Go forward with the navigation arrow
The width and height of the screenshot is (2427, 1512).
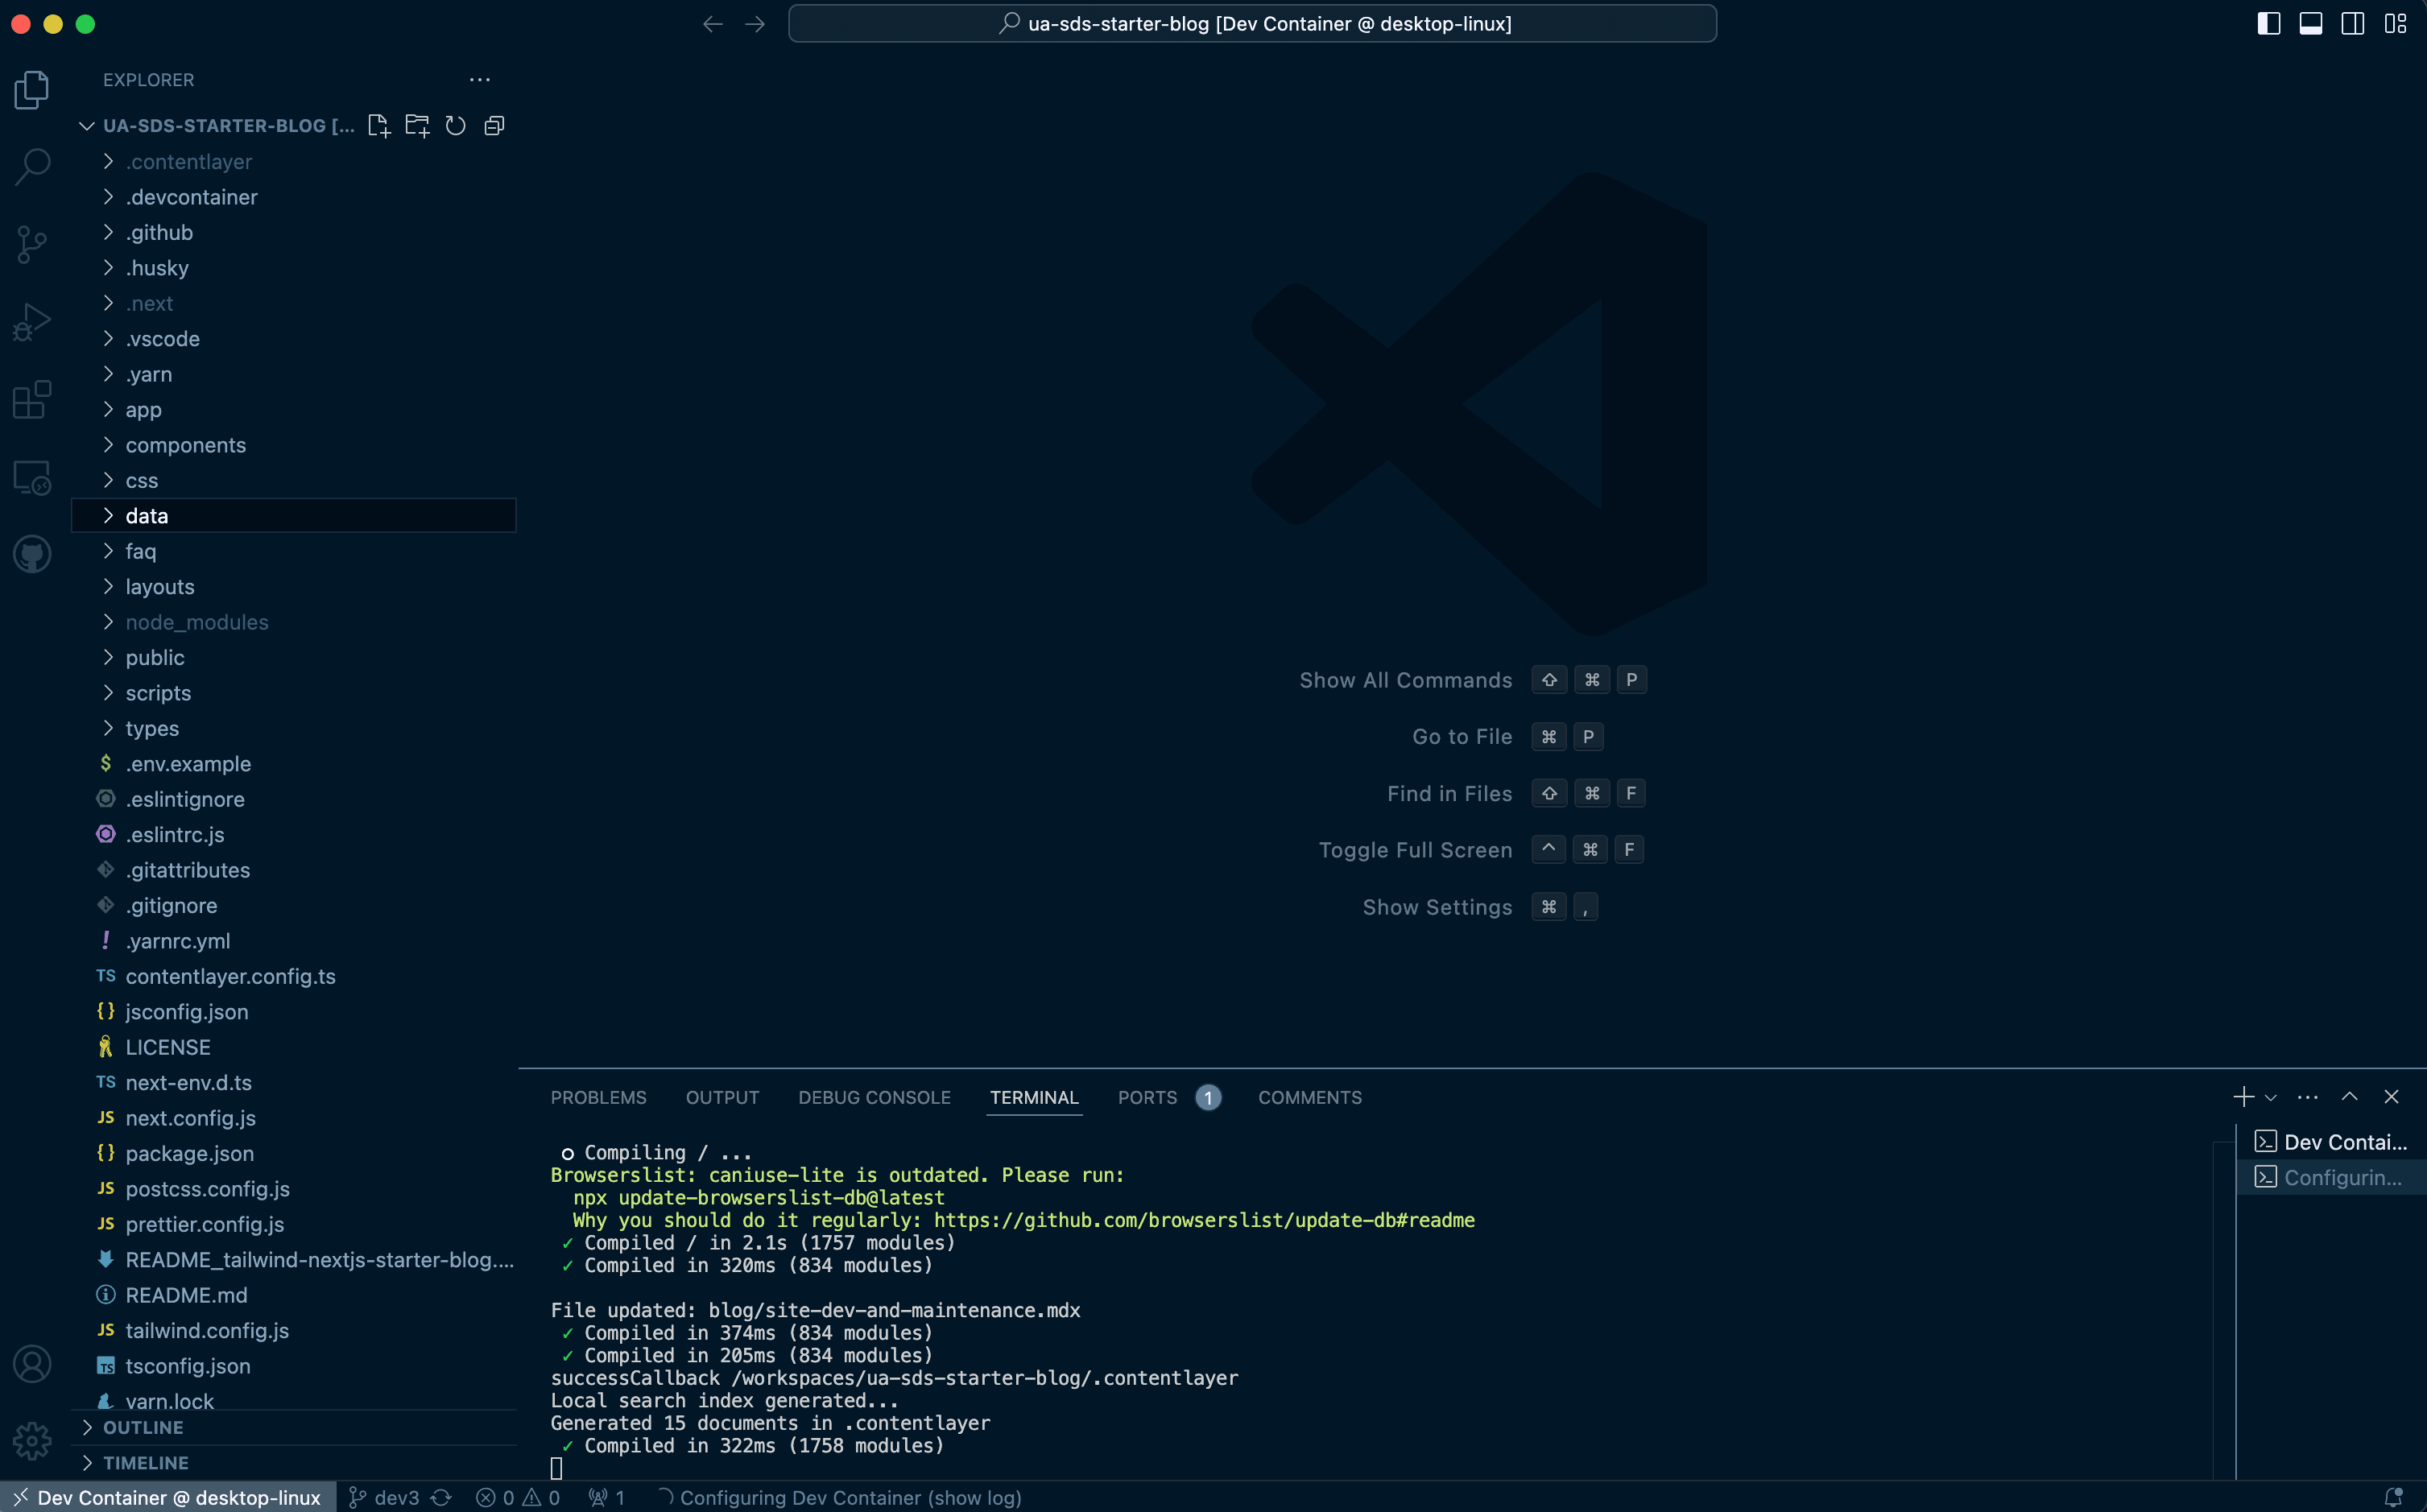click(755, 24)
